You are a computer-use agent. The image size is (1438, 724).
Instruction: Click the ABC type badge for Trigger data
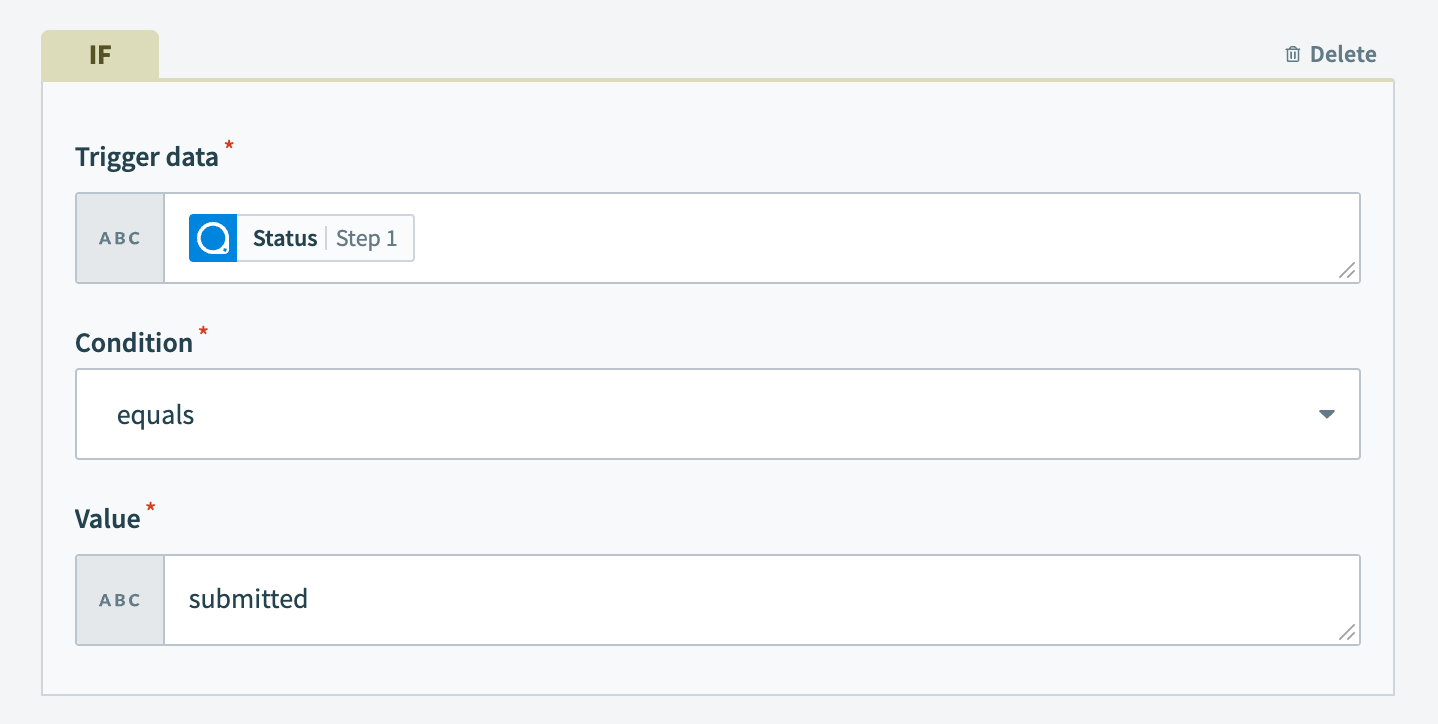point(120,239)
